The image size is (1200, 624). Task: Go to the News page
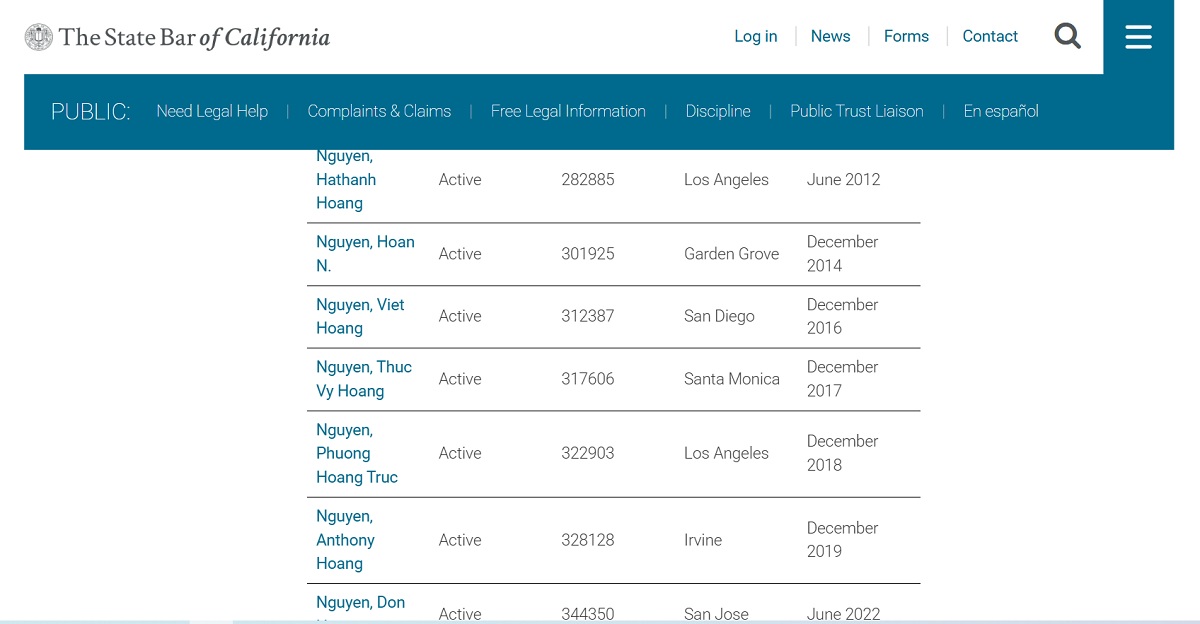tap(830, 37)
